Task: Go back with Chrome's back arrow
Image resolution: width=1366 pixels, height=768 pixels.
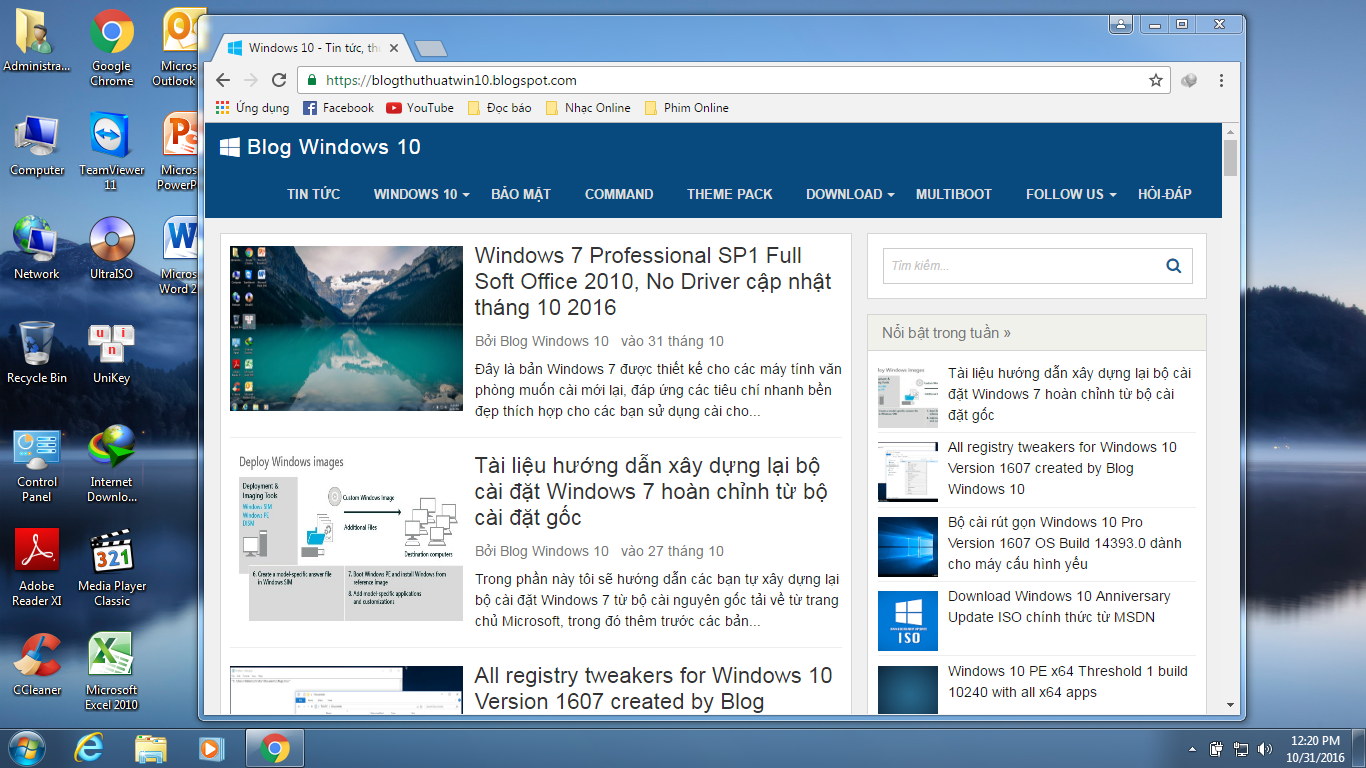Action: point(223,80)
